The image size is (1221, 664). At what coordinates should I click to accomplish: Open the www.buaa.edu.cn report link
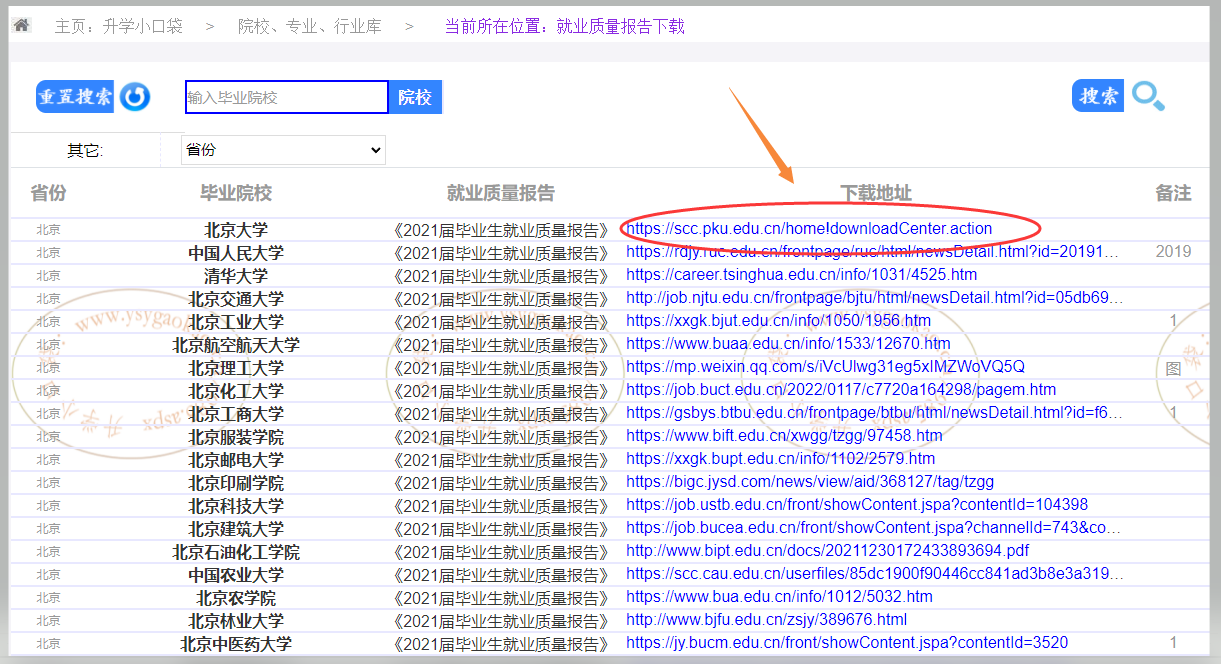click(x=788, y=344)
